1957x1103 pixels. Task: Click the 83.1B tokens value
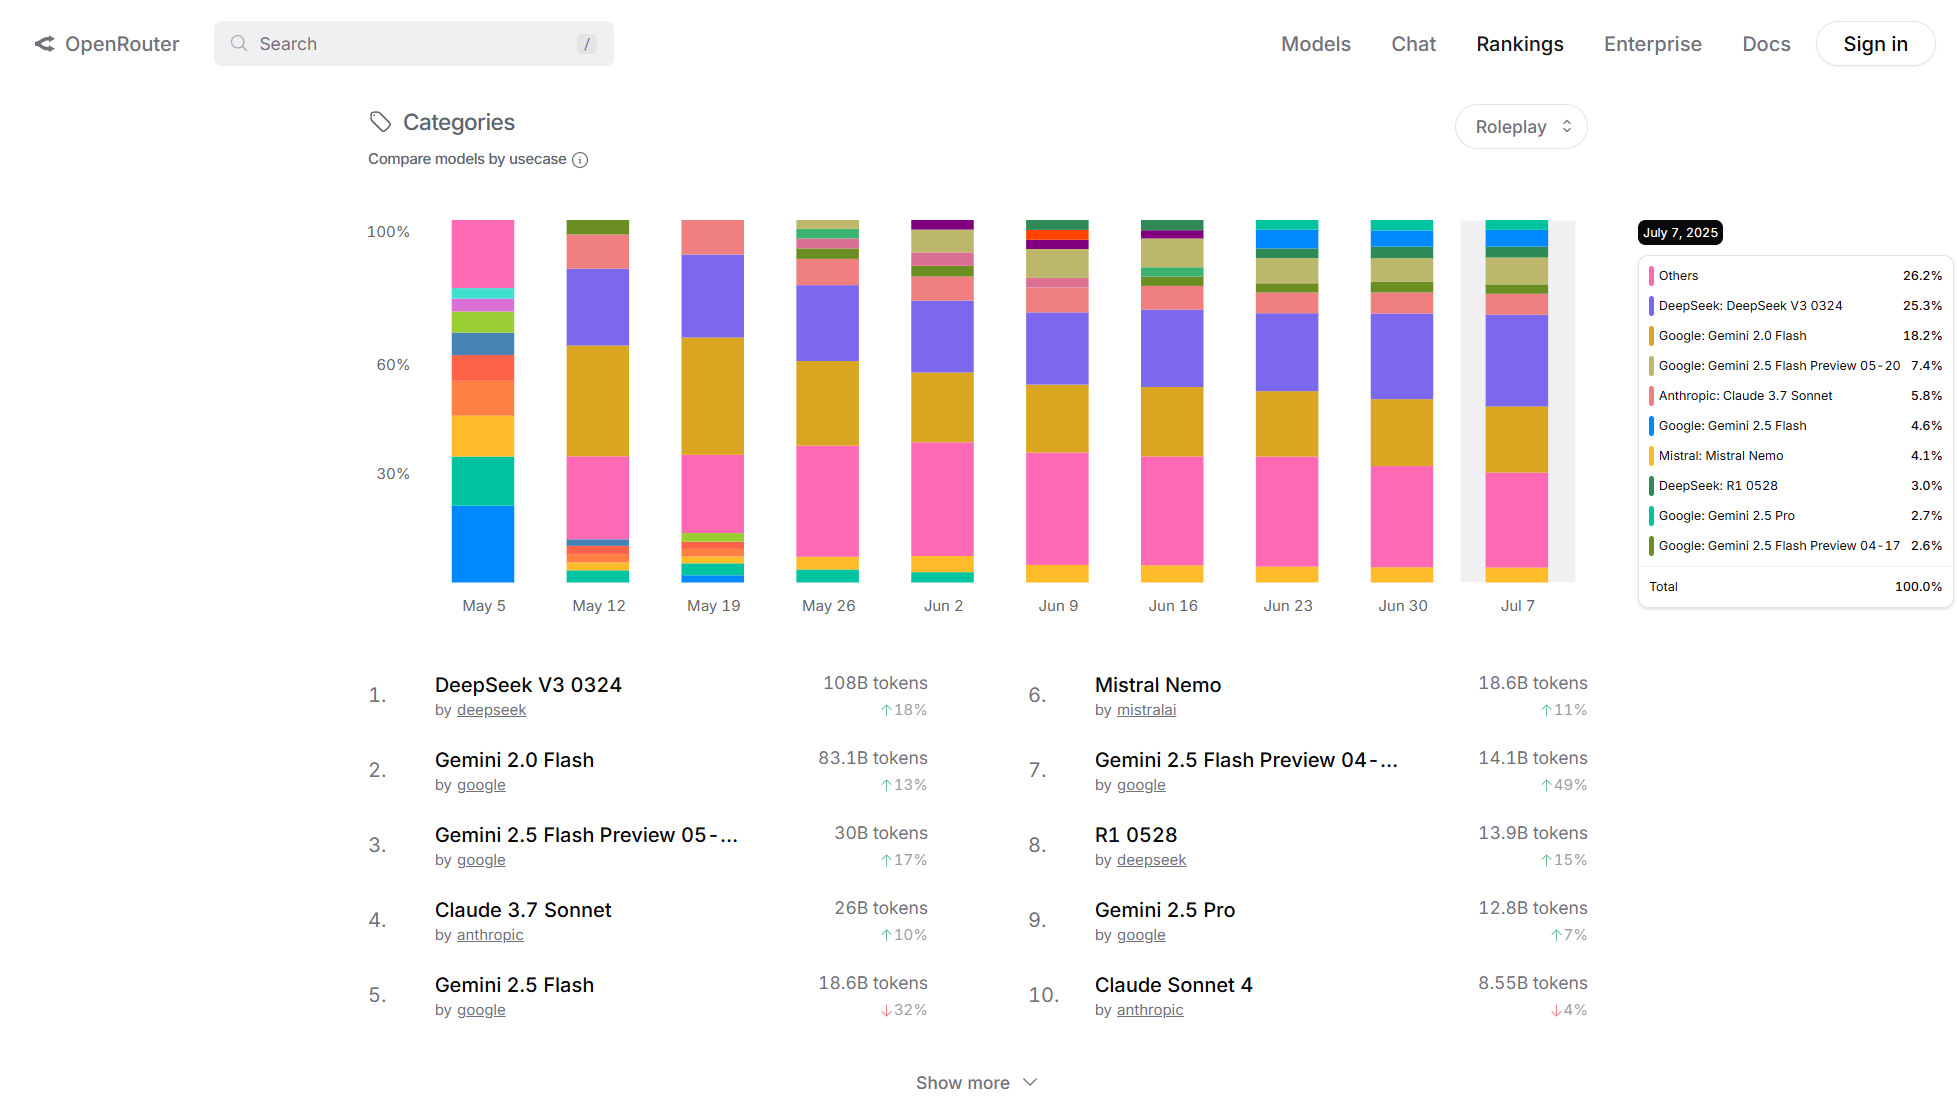(873, 758)
